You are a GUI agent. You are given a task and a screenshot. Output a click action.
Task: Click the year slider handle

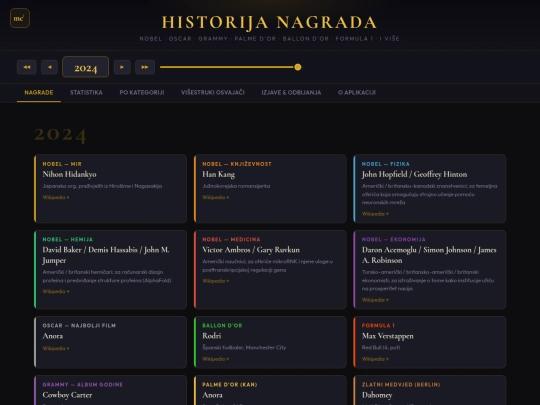pyautogui.click(x=298, y=67)
